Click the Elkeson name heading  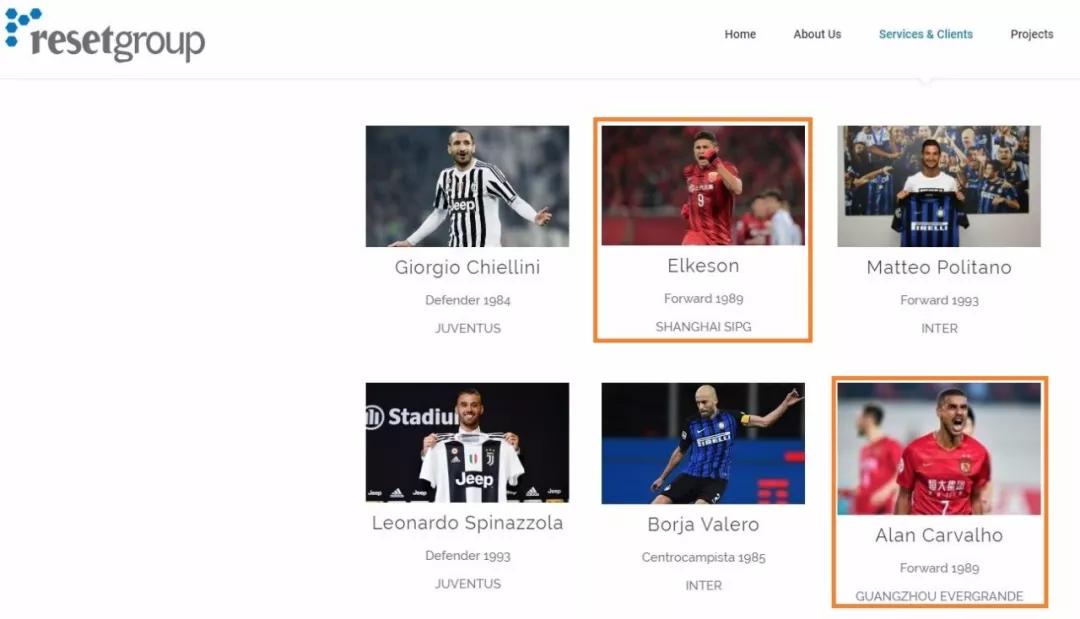(x=703, y=266)
